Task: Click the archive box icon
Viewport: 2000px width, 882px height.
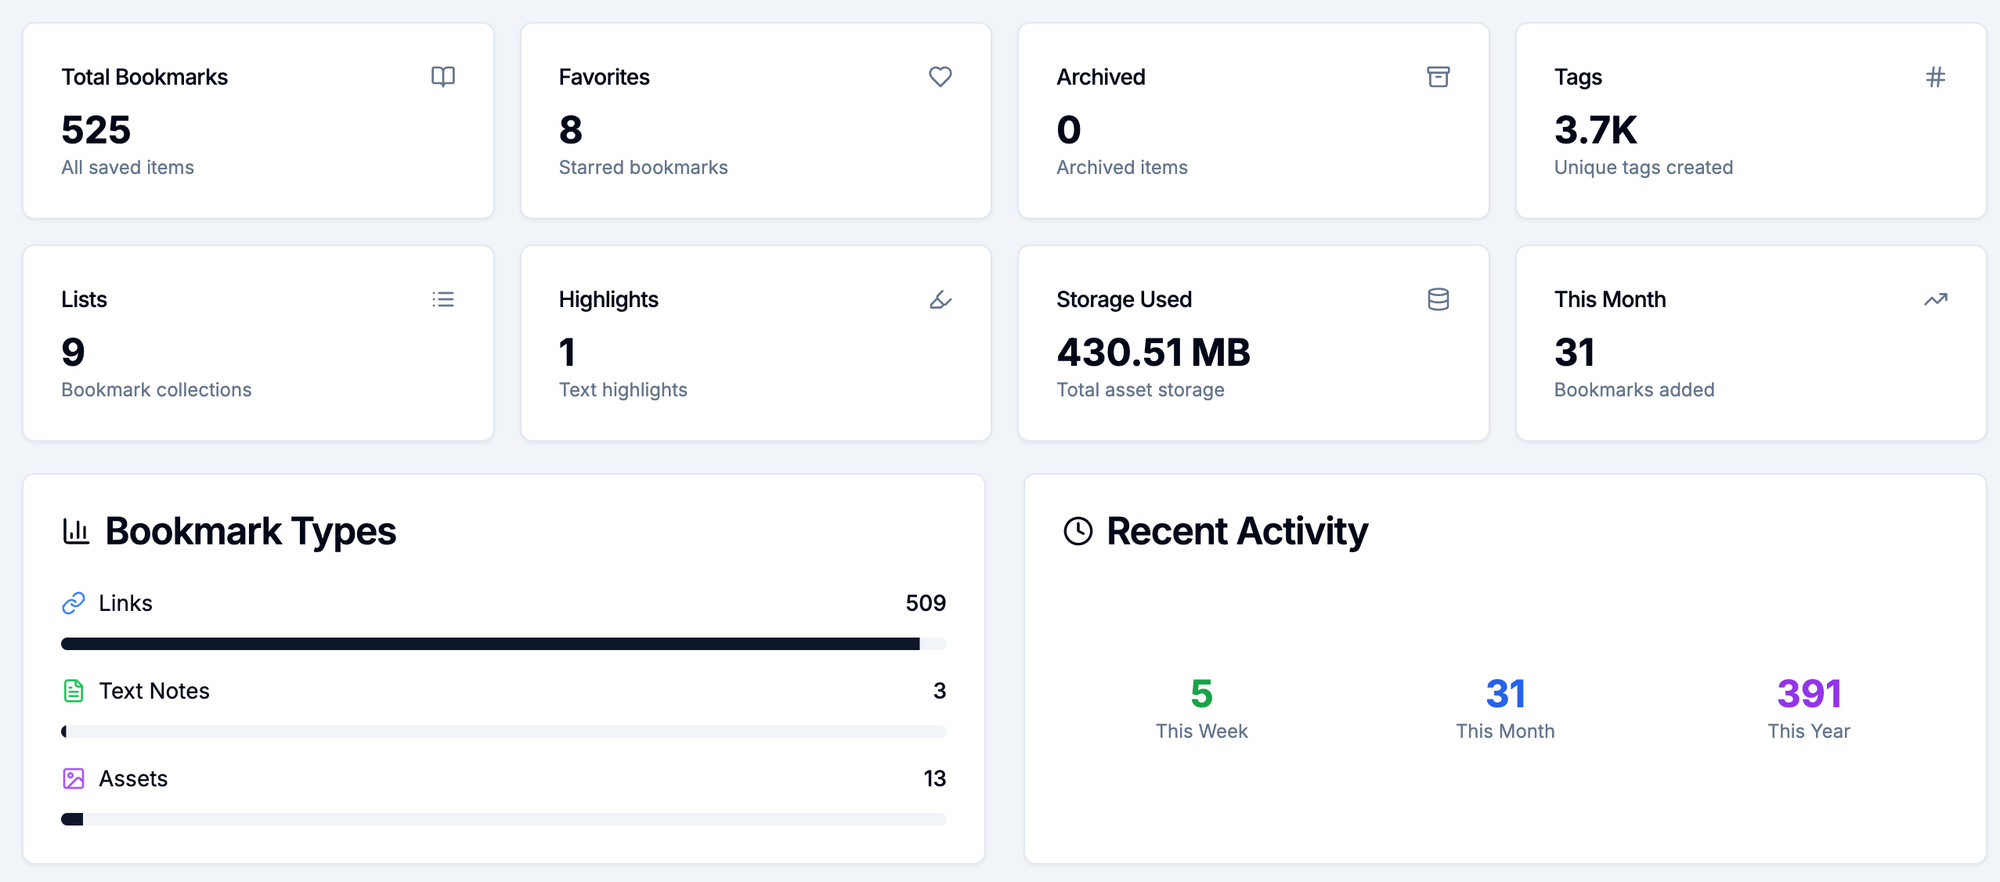Action: [x=1438, y=77]
